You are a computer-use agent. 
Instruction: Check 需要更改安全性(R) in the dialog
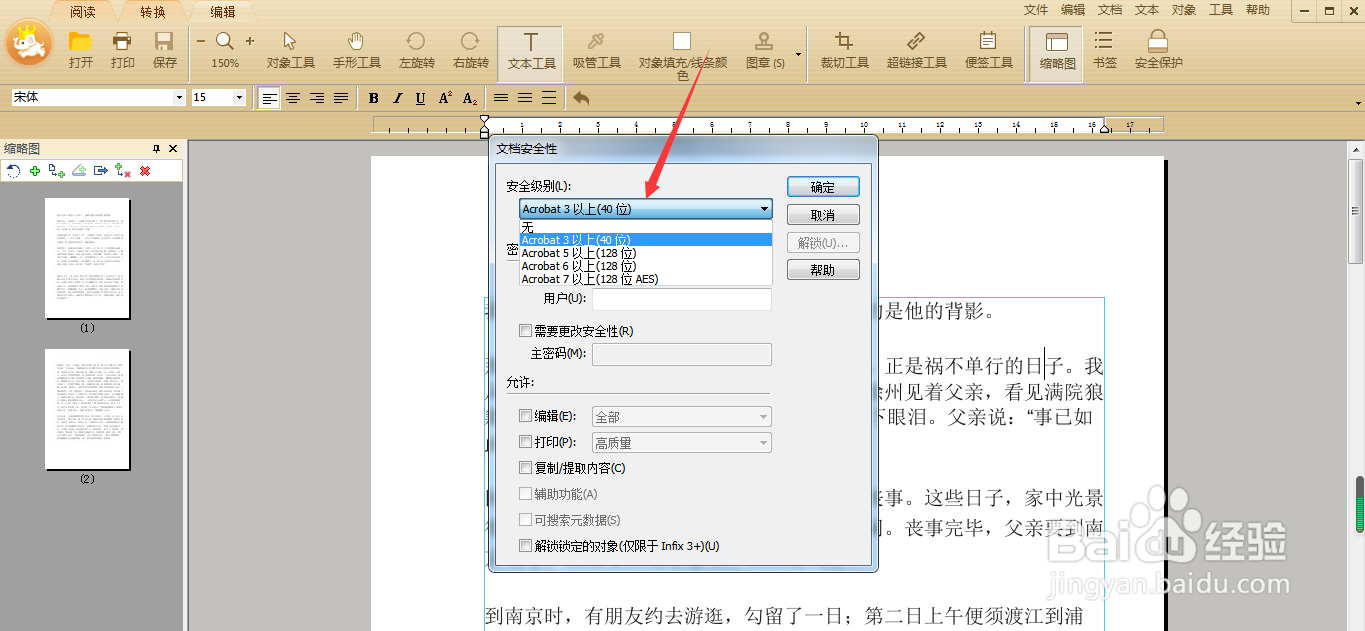pyautogui.click(x=525, y=330)
